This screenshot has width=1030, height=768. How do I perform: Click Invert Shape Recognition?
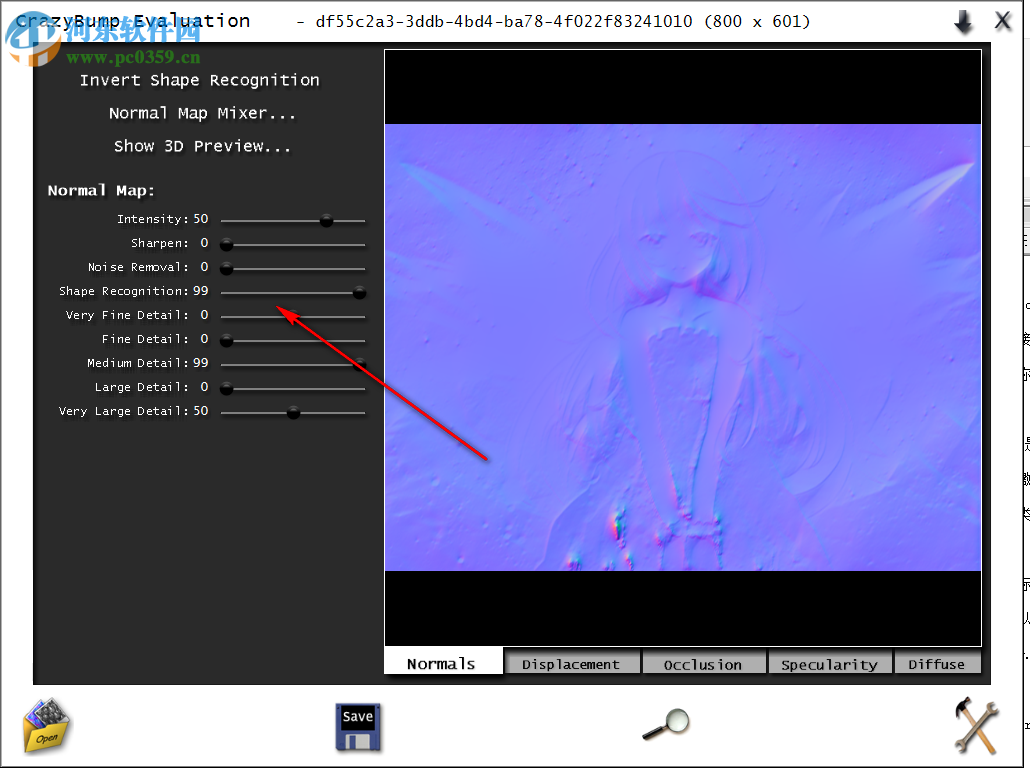(200, 80)
